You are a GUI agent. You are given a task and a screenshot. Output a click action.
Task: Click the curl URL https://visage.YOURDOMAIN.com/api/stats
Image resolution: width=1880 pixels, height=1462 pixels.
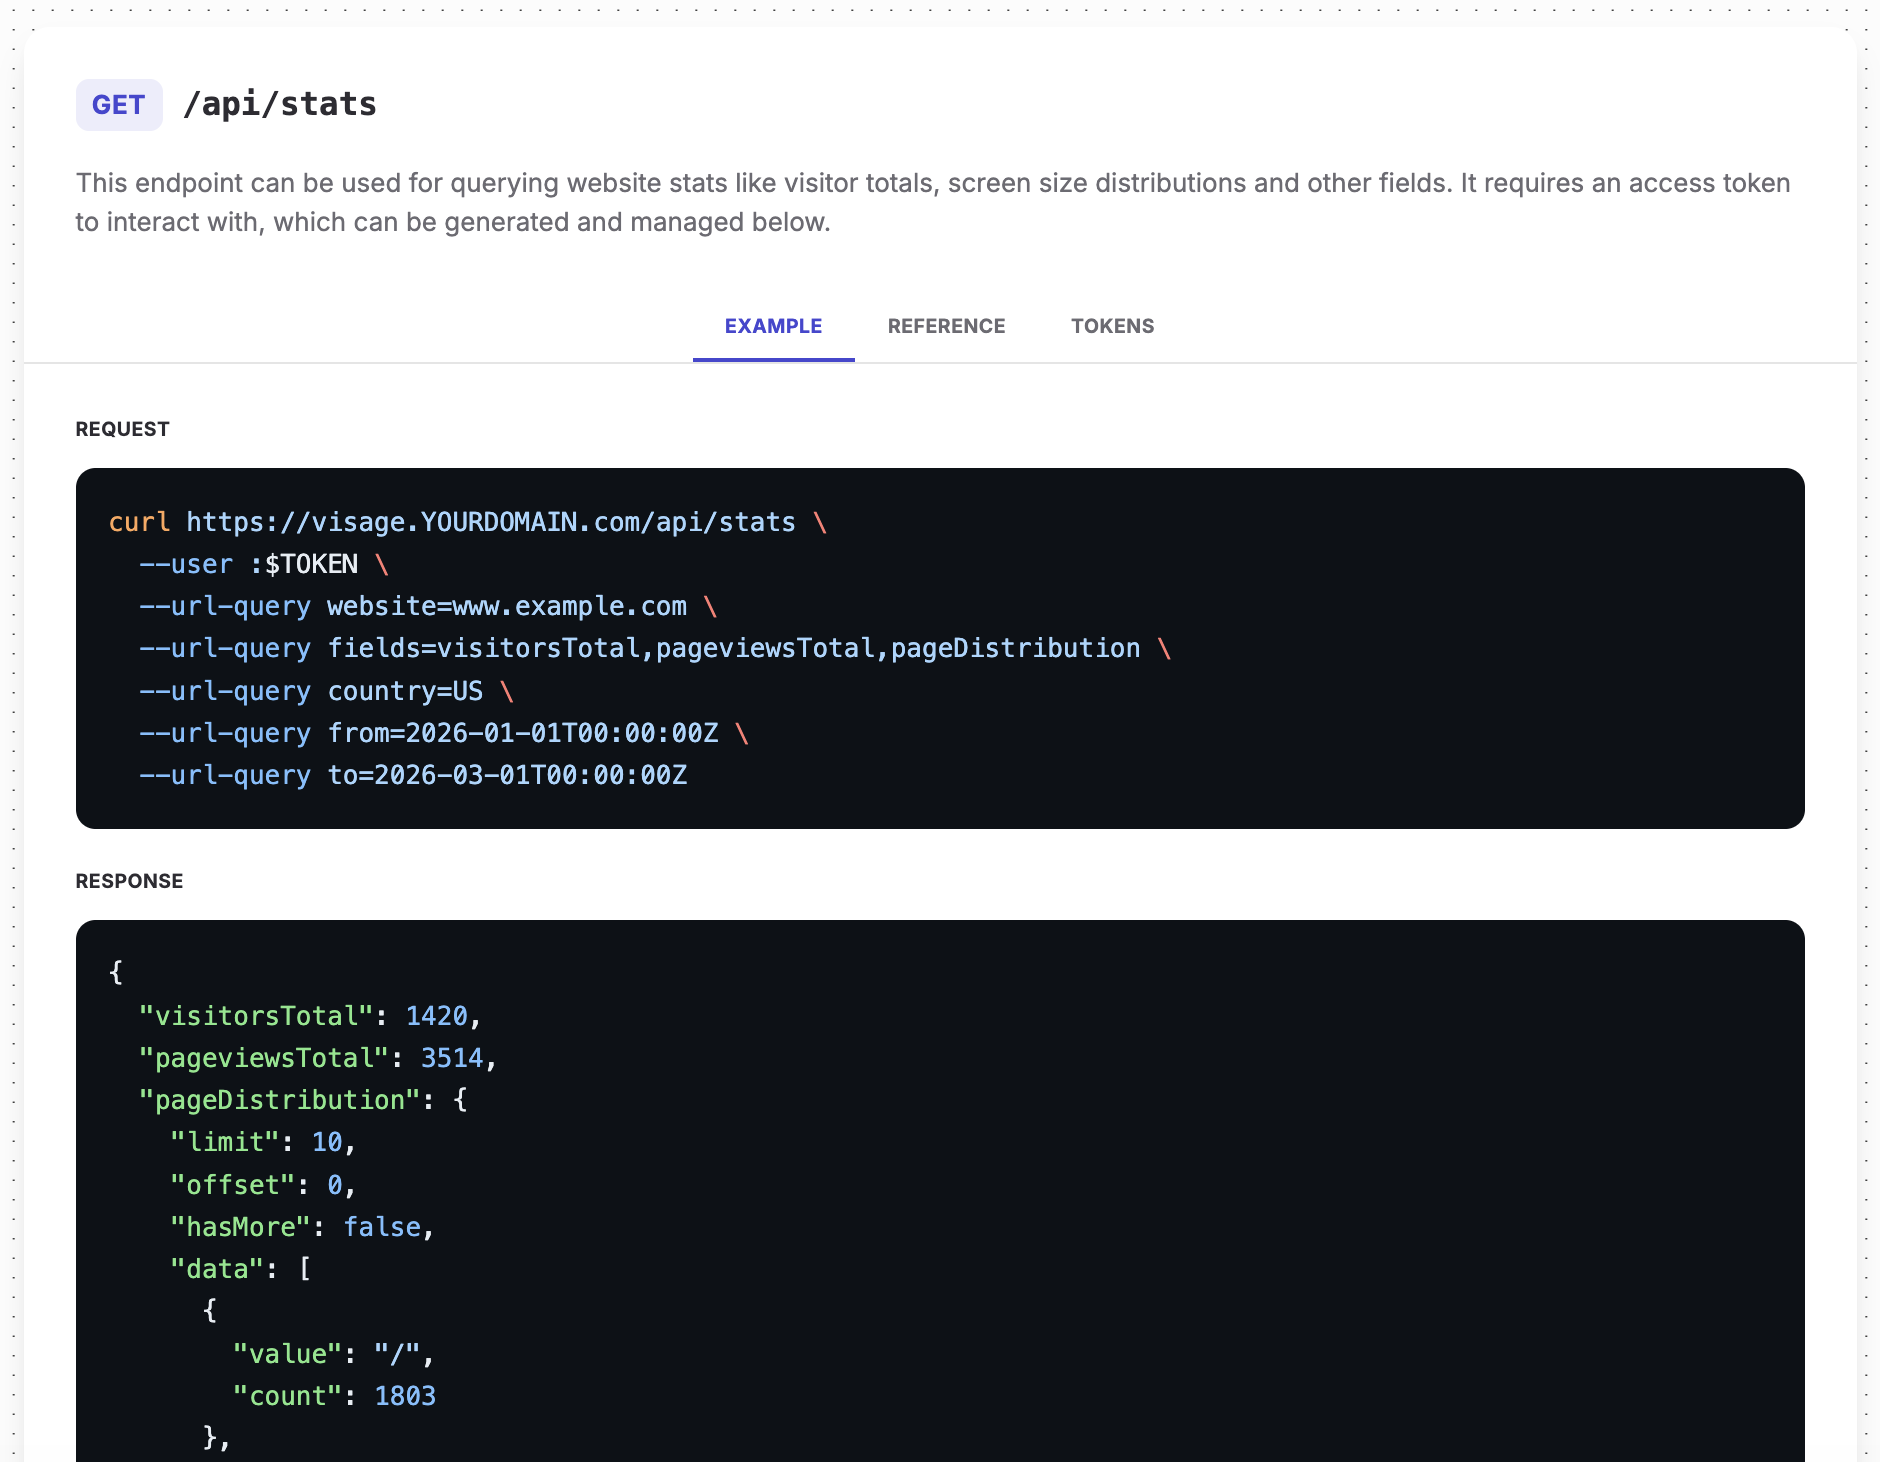click(491, 522)
